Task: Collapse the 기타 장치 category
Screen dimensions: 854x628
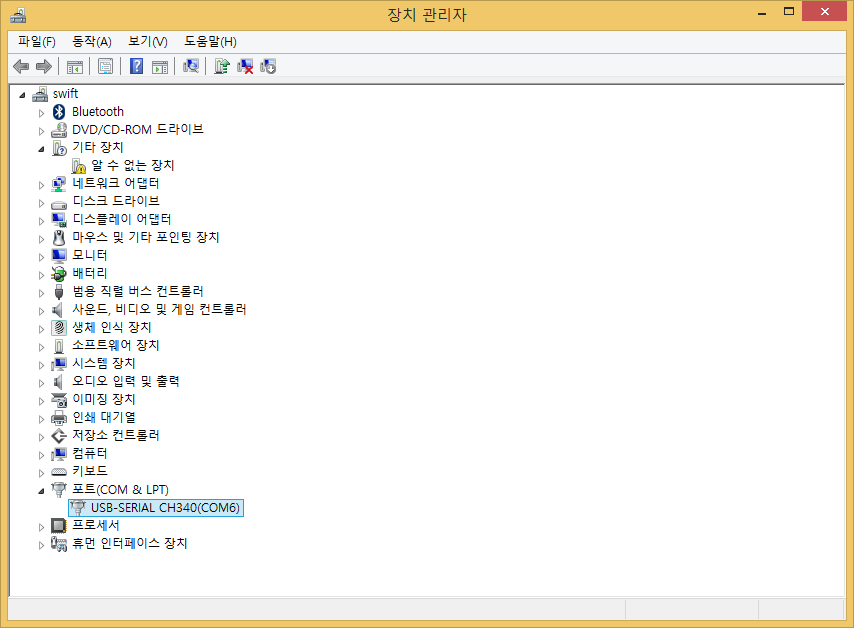Action: [x=41, y=149]
